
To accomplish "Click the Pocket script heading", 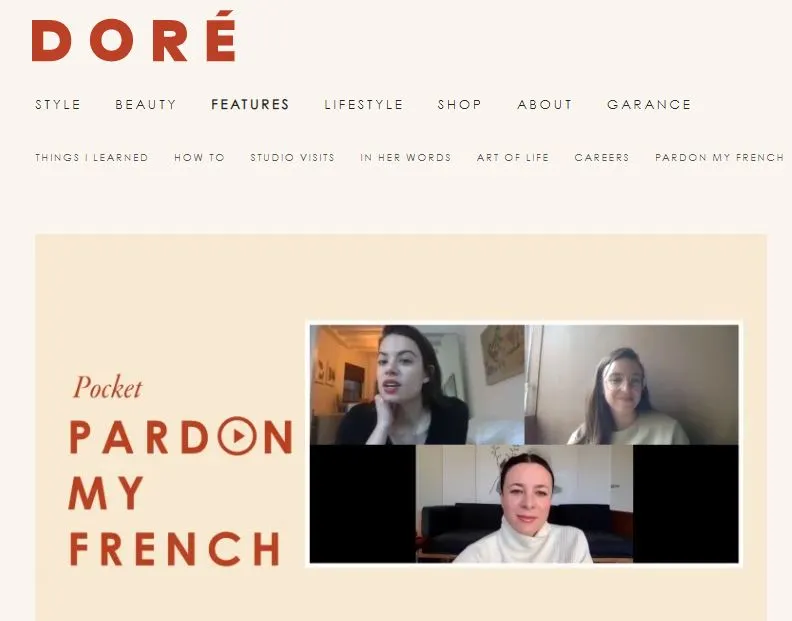I will pos(108,388).
